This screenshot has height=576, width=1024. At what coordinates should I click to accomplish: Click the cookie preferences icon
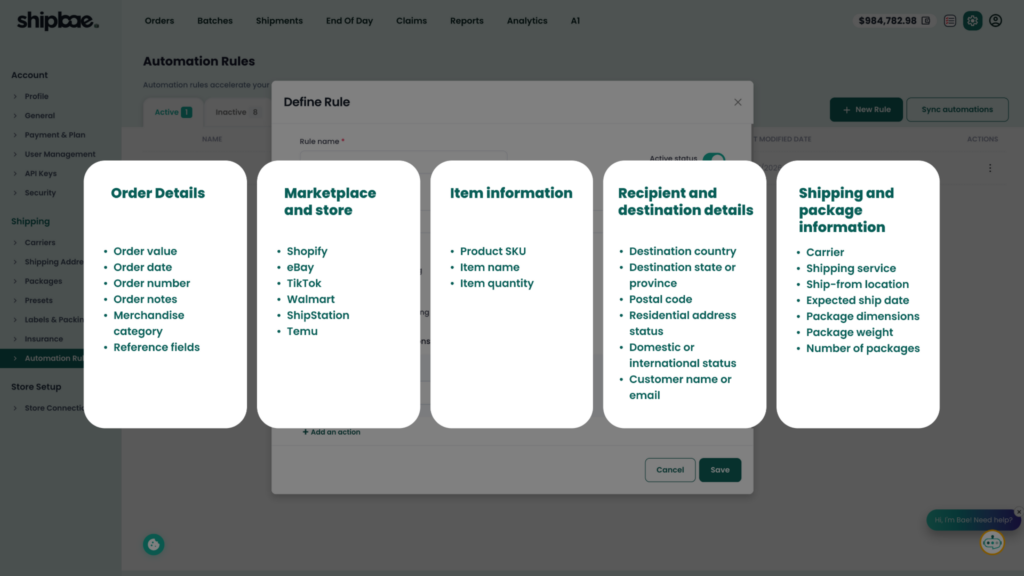coord(153,544)
